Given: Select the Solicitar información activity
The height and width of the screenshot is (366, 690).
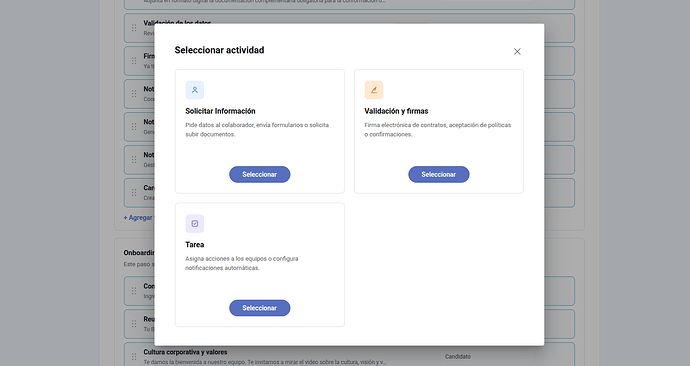Looking at the screenshot, I should point(260,174).
